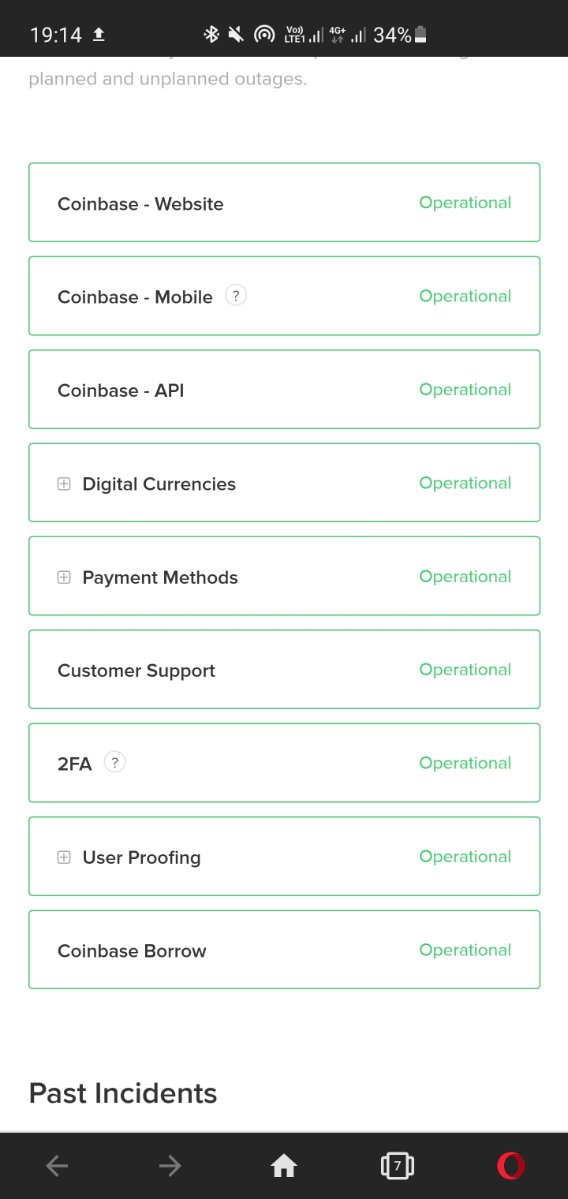Tap the muted sound status icon
568x1199 pixels.
click(x=236, y=34)
